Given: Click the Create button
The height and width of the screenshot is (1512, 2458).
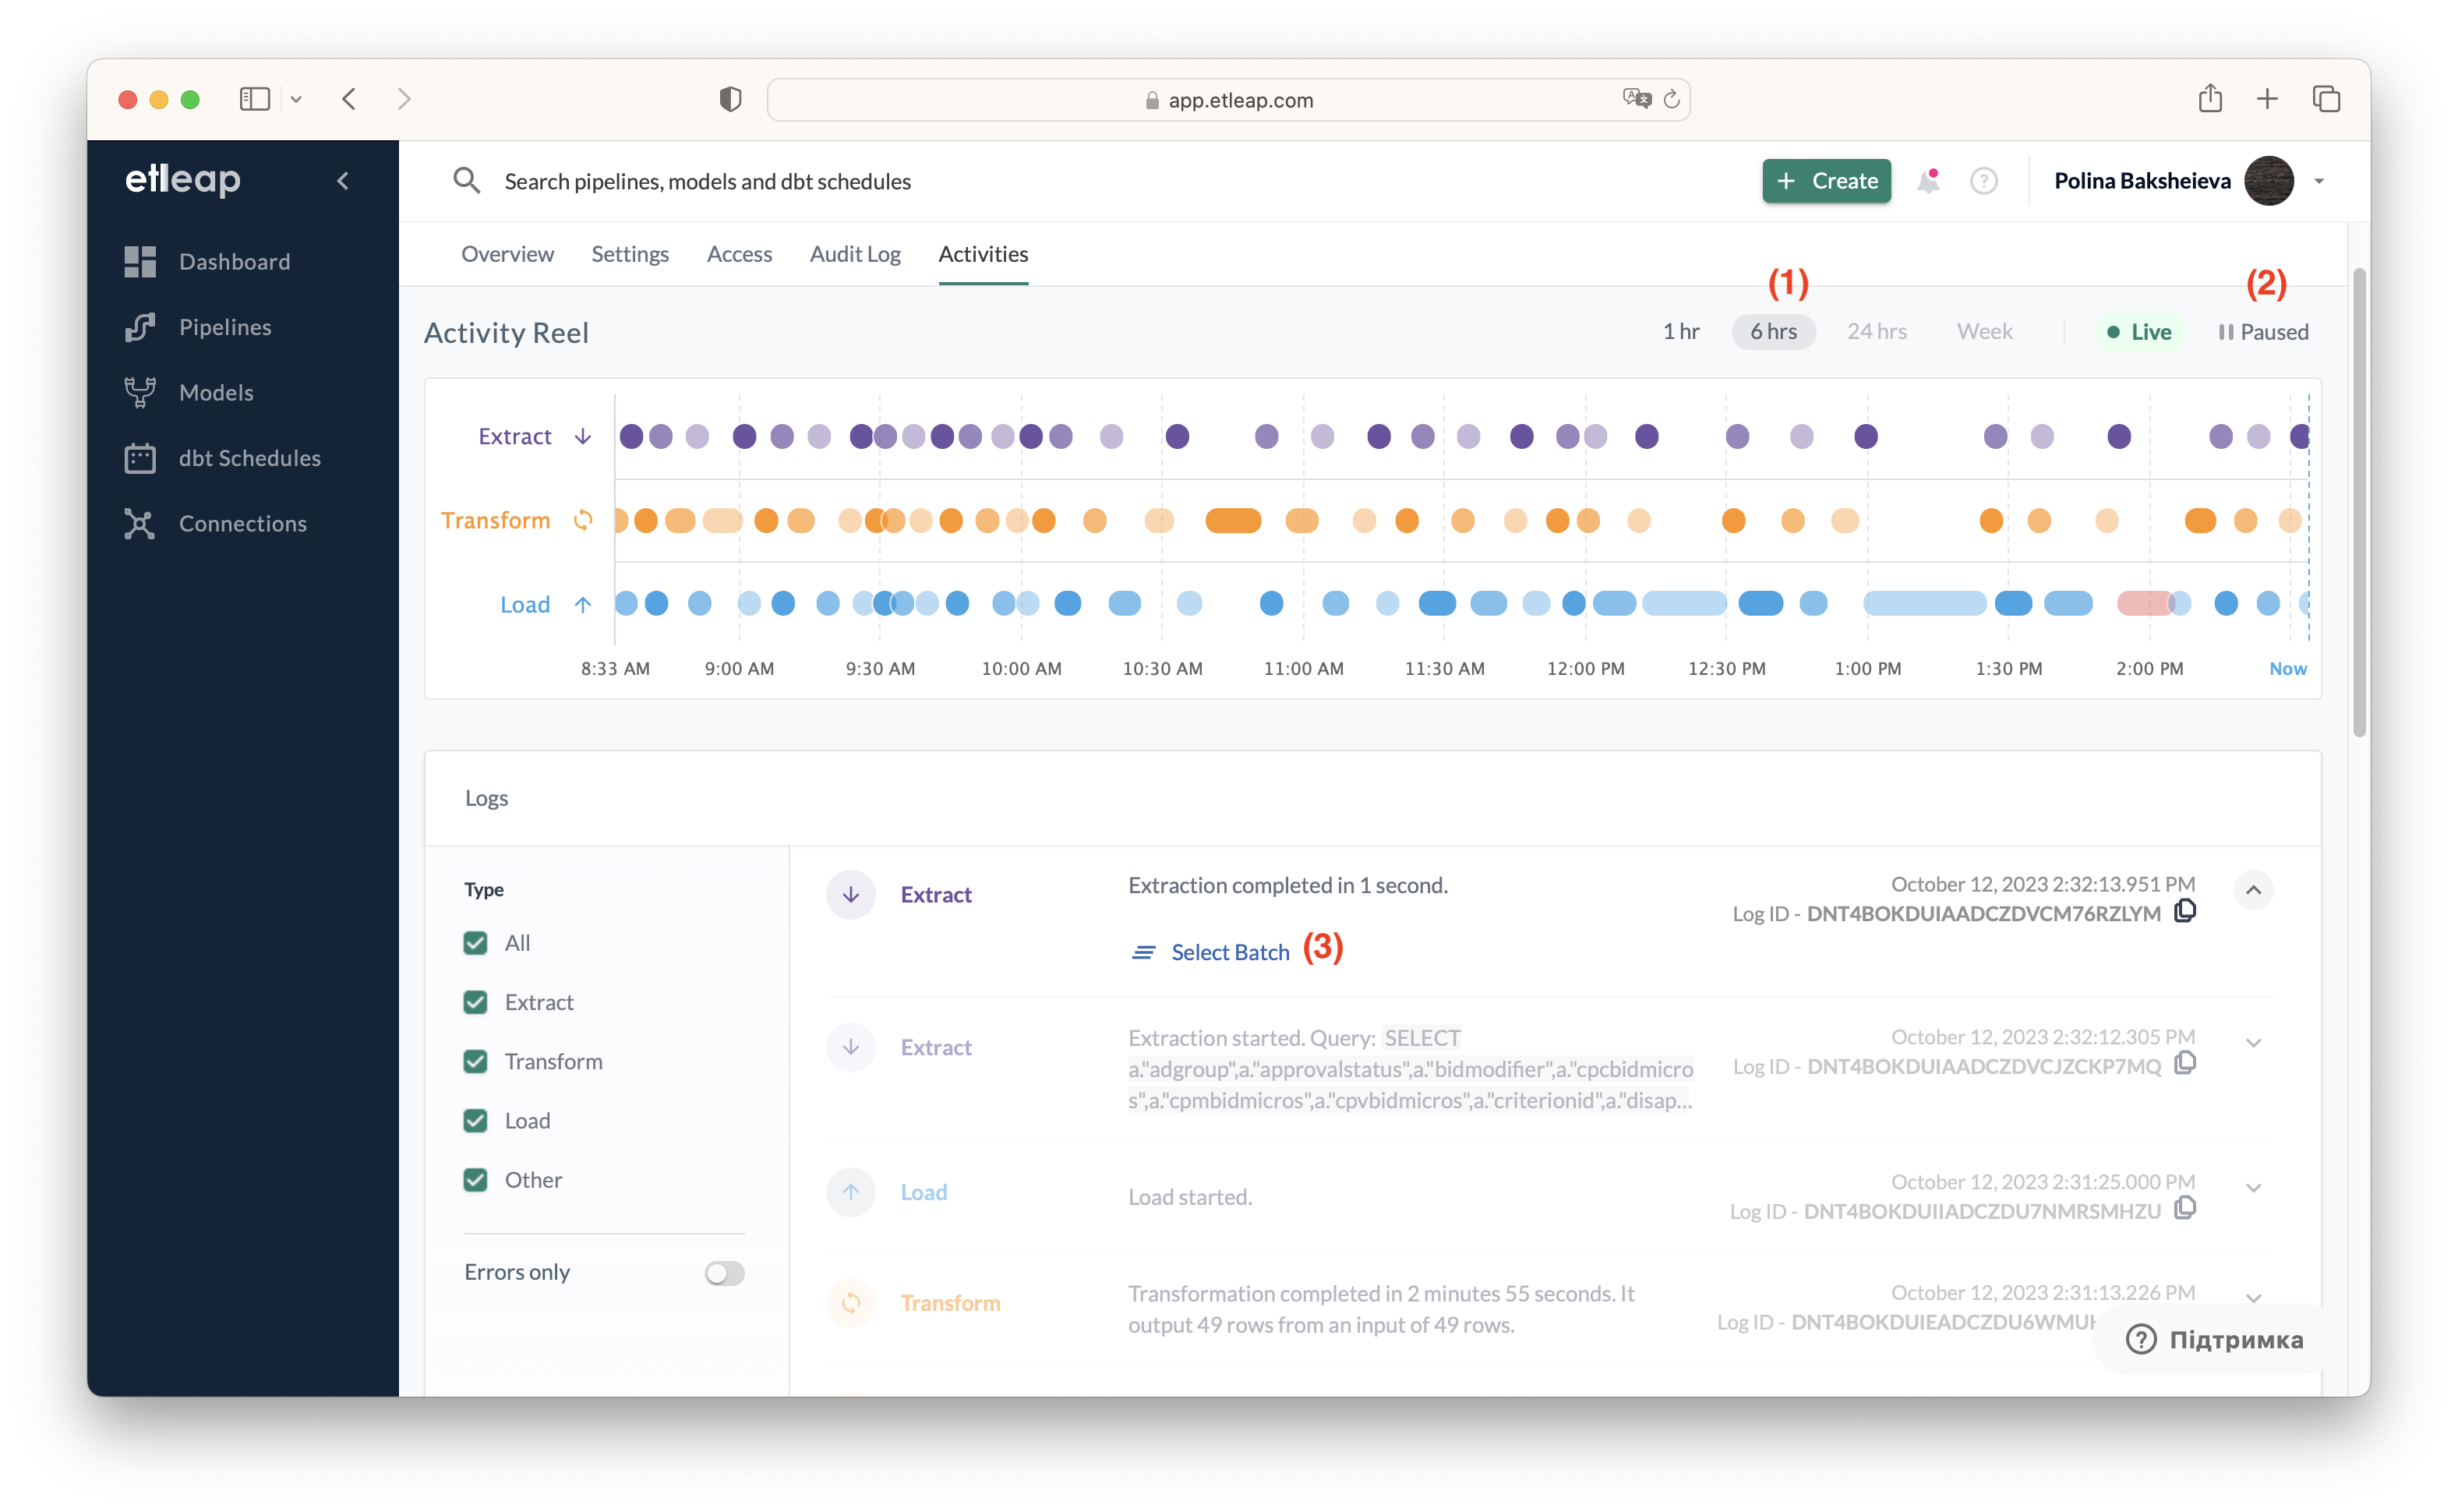Looking at the screenshot, I should 1826,181.
